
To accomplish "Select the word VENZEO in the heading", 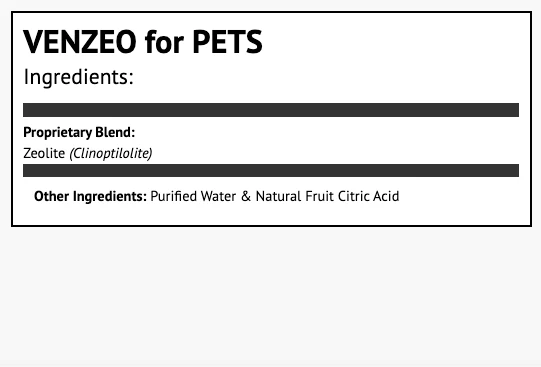I will 80,42.
